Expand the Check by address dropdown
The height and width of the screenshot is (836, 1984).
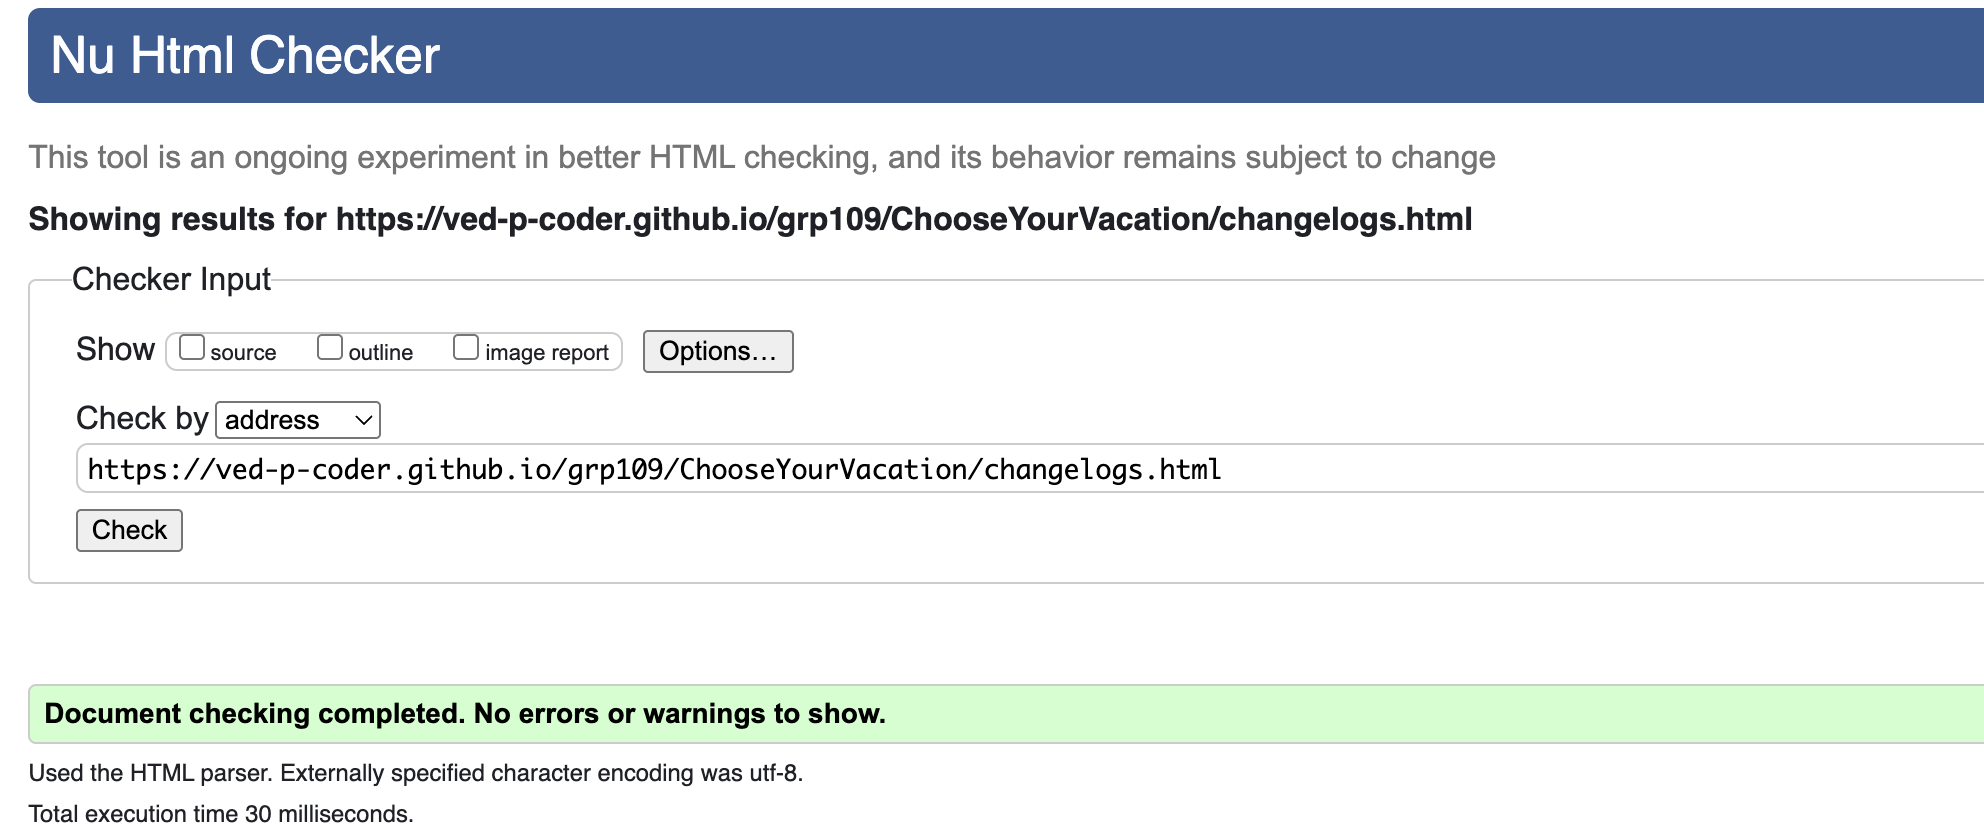[x=298, y=420]
